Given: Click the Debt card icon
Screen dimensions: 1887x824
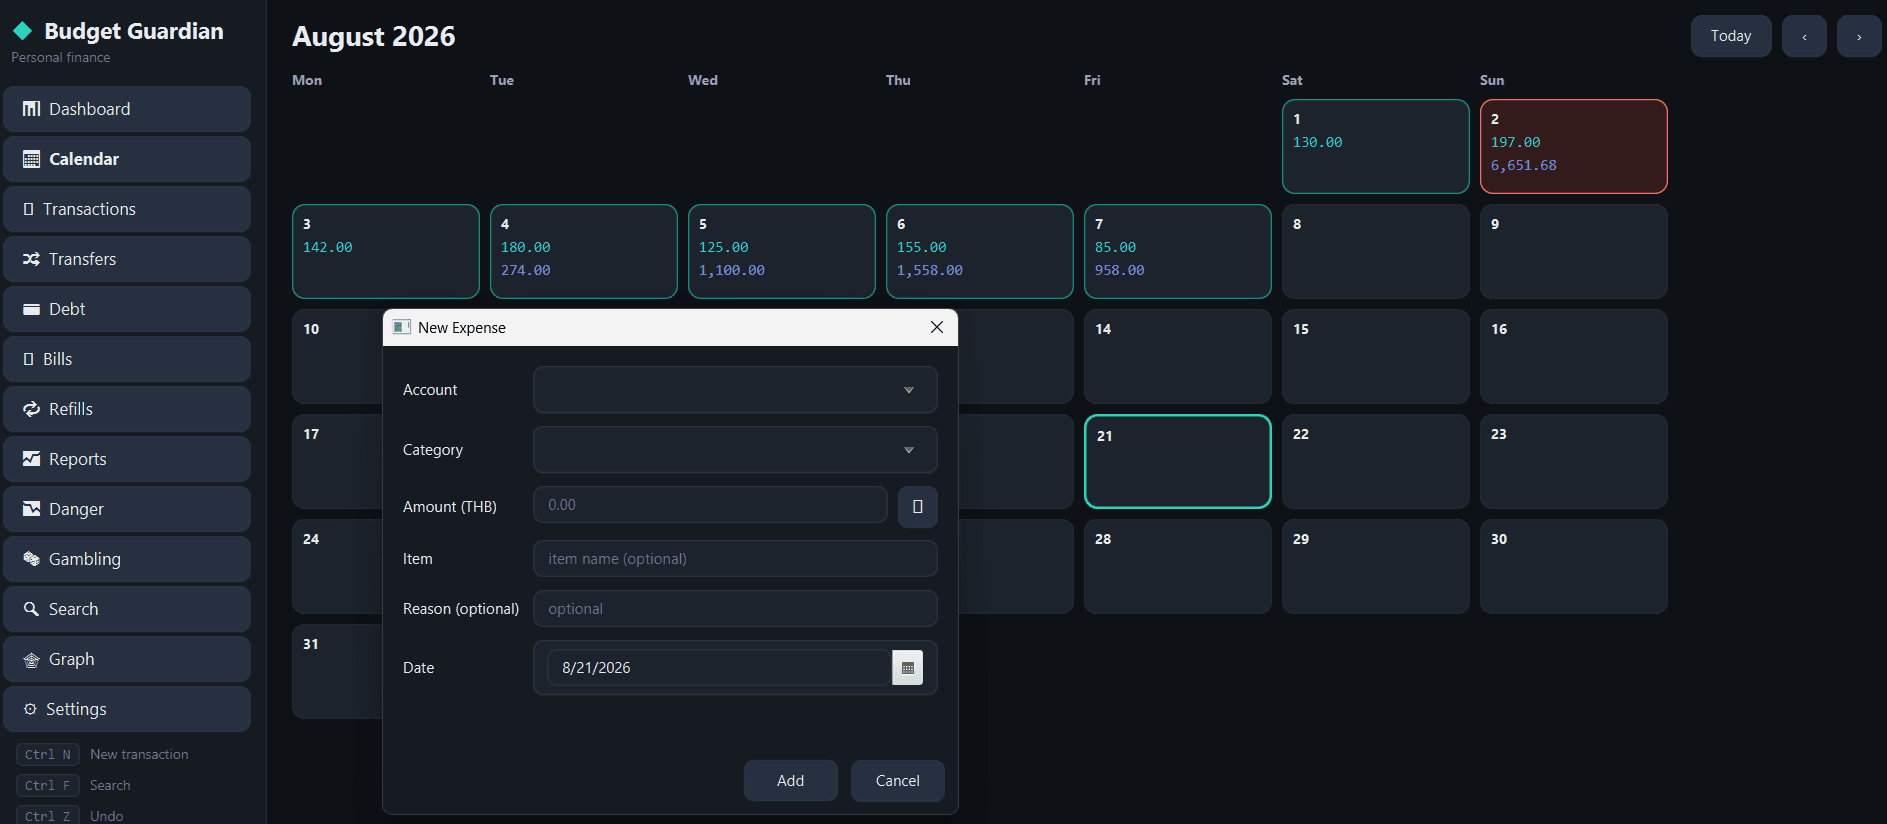Looking at the screenshot, I should click(x=31, y=309).
